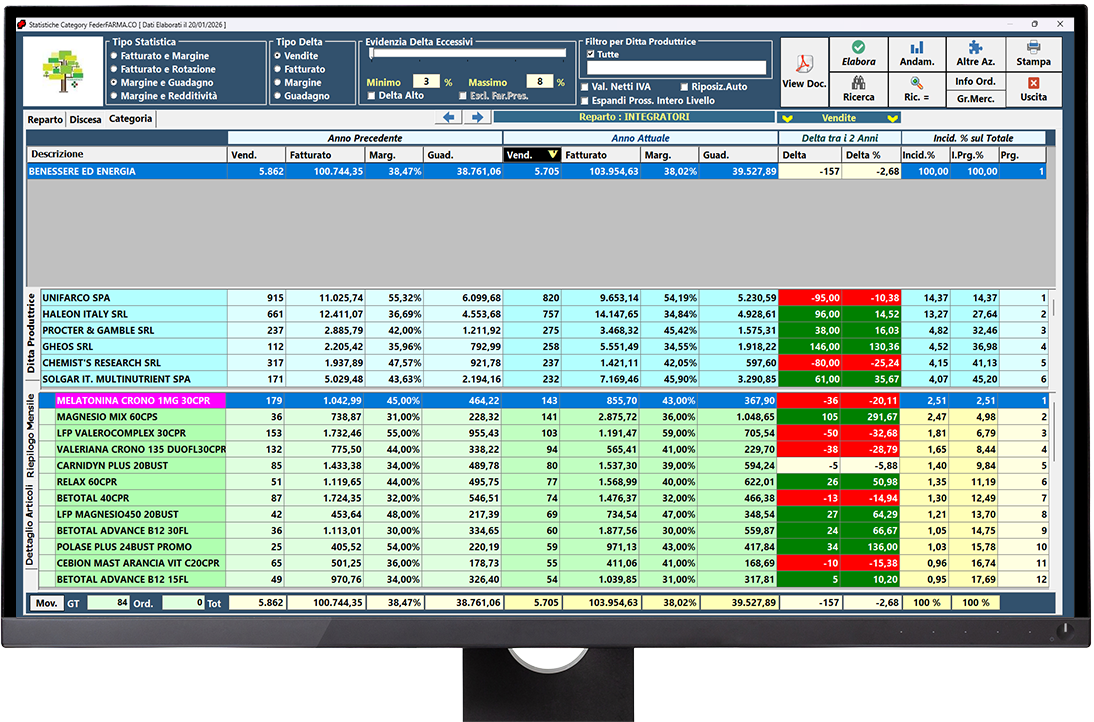Click the Info Ord. button
Image resolution: width=1094 pixels, height=722 pixels.
click(x=975, y=82)
